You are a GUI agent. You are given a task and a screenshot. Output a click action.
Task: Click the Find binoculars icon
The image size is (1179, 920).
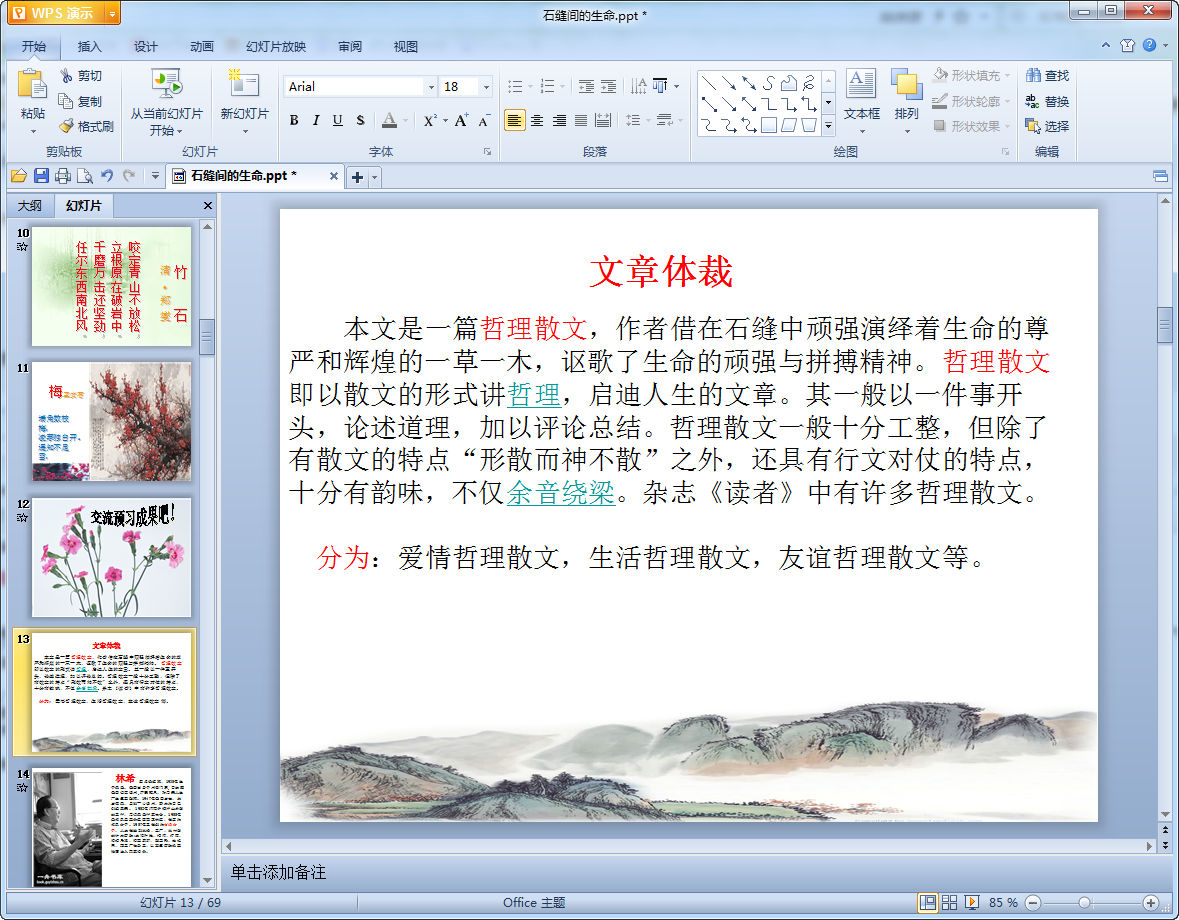coord(1033,75)
